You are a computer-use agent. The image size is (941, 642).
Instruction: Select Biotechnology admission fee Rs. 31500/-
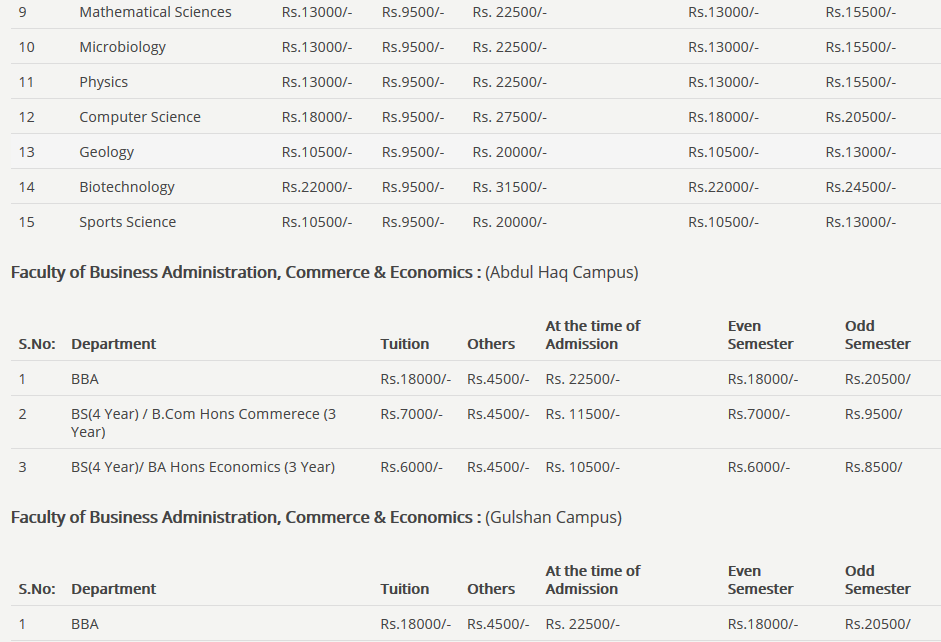click(509, 187)
